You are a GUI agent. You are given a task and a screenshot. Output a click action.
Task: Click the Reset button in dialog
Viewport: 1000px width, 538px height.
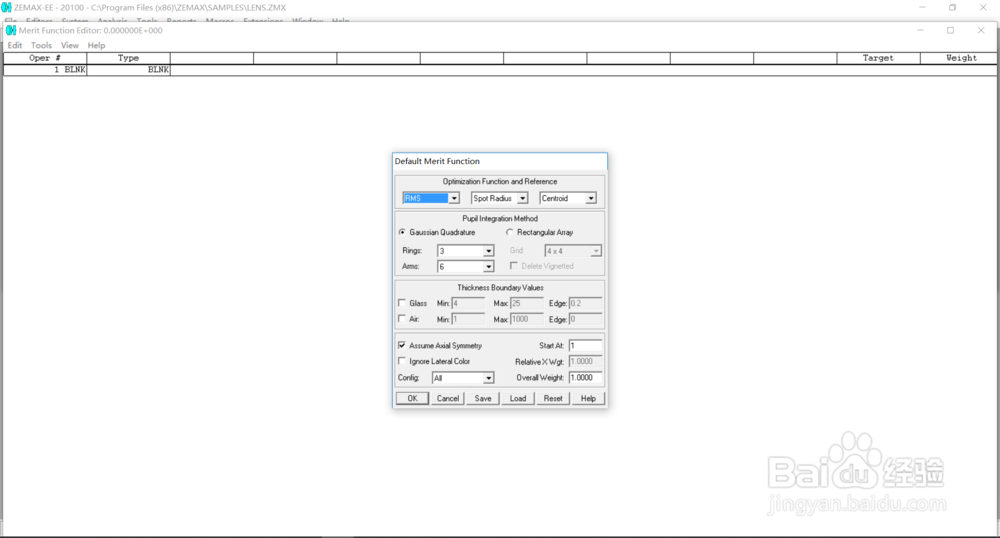pyautogui.click(x=553, y=398)
